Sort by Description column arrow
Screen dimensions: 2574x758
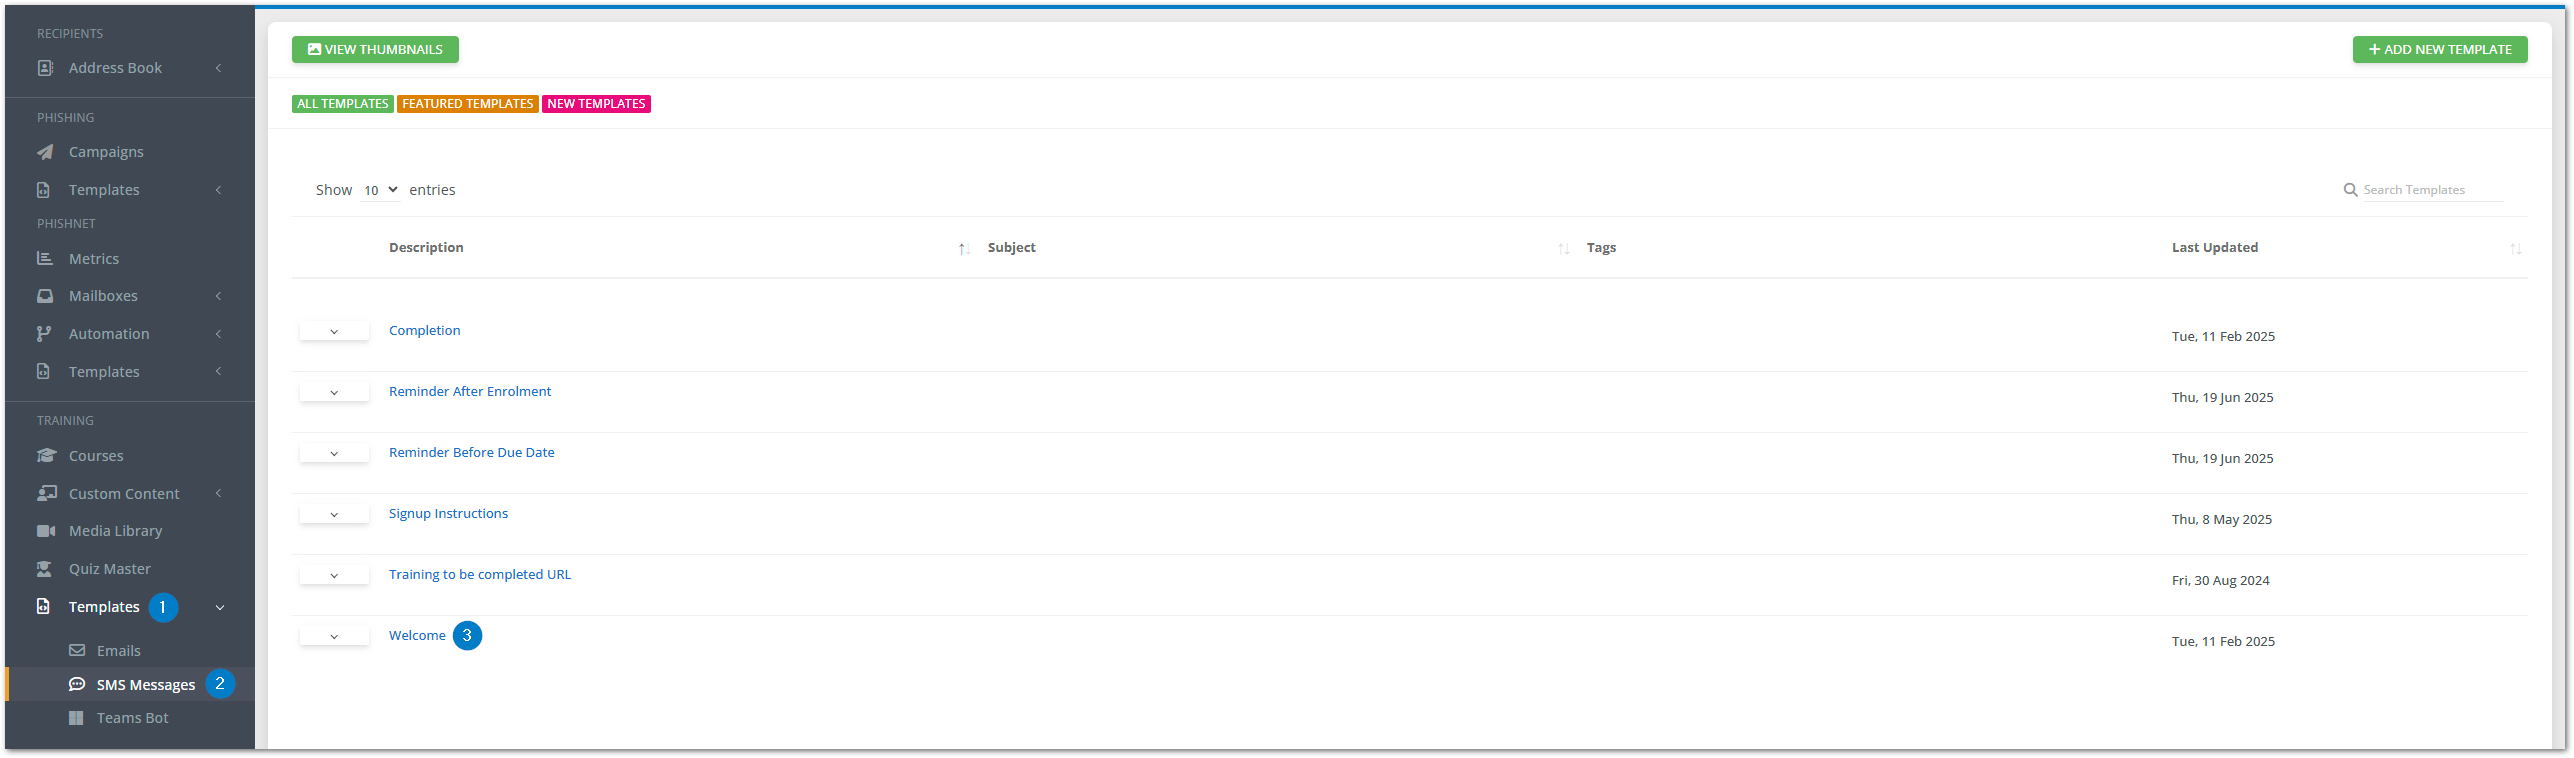click(x=964, y=248)
